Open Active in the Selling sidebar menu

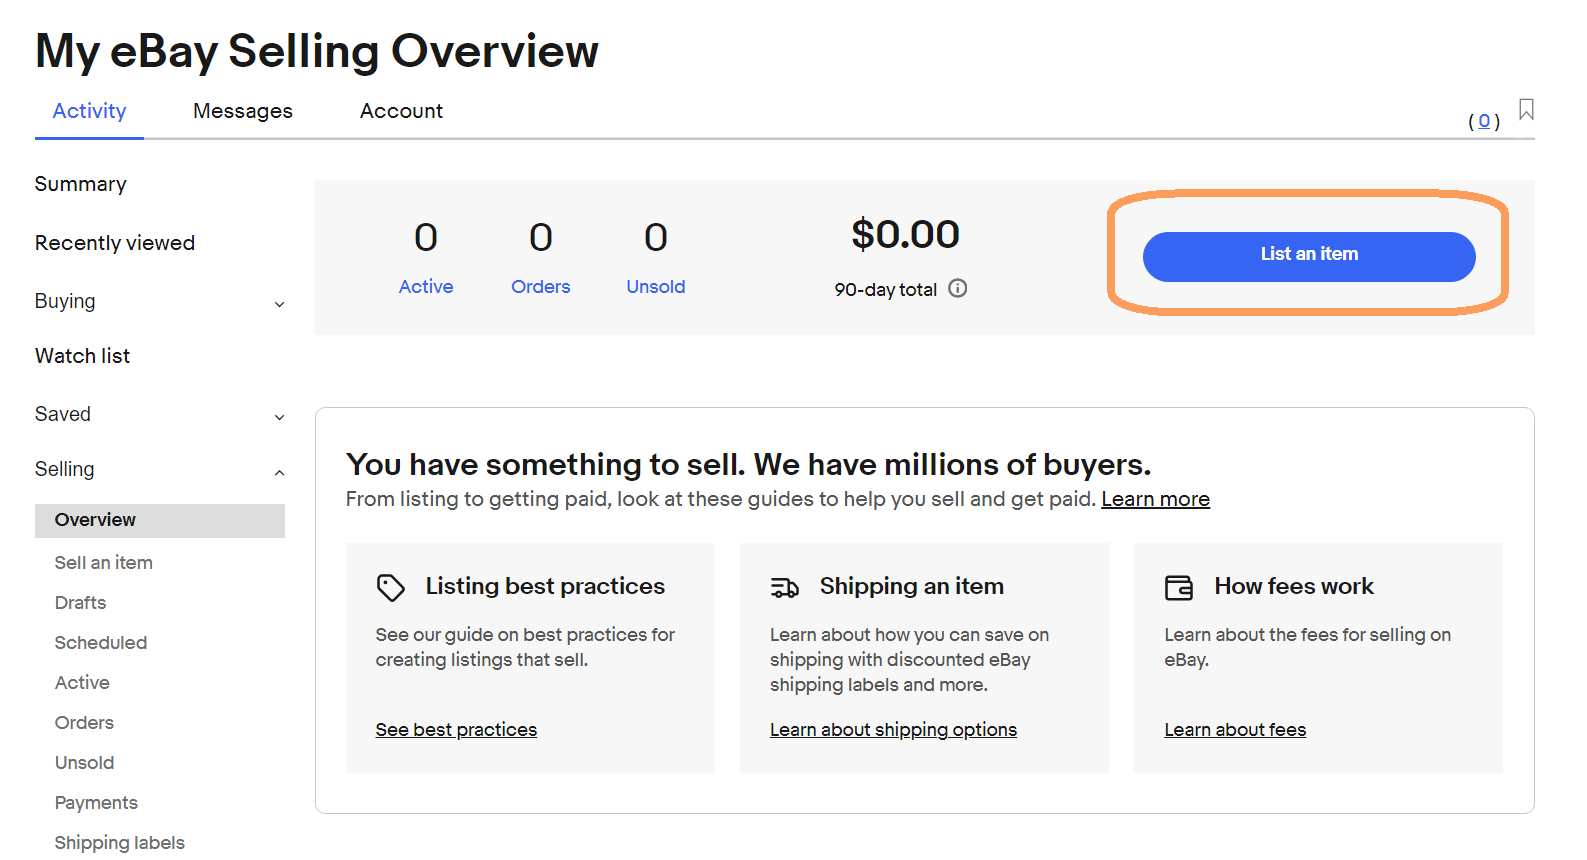(x=82, y=683)
